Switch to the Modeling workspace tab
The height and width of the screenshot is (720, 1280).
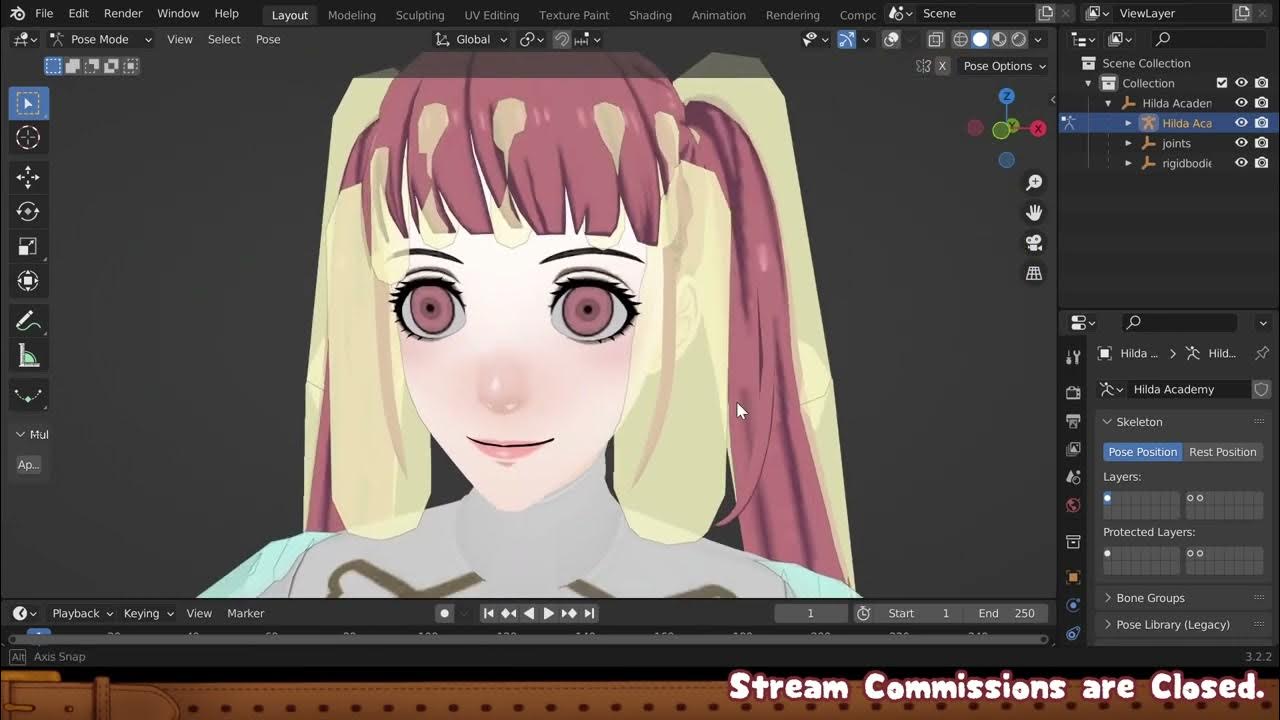[352, 15]
